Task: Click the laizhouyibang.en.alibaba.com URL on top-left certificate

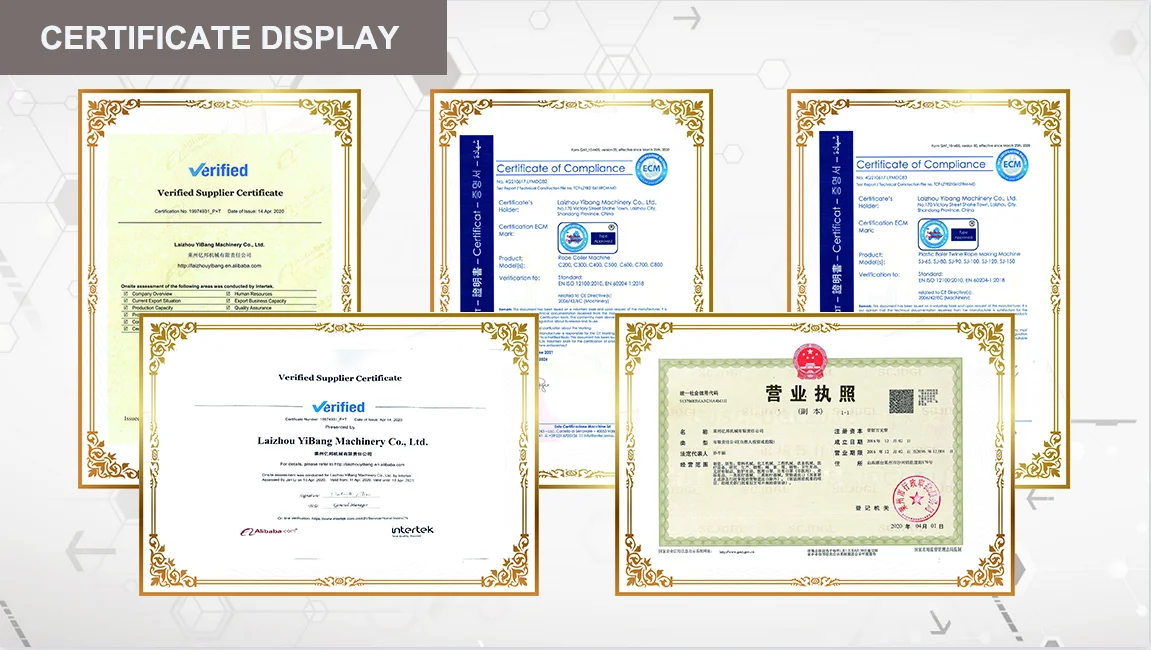Action: [x=219, y=266]
